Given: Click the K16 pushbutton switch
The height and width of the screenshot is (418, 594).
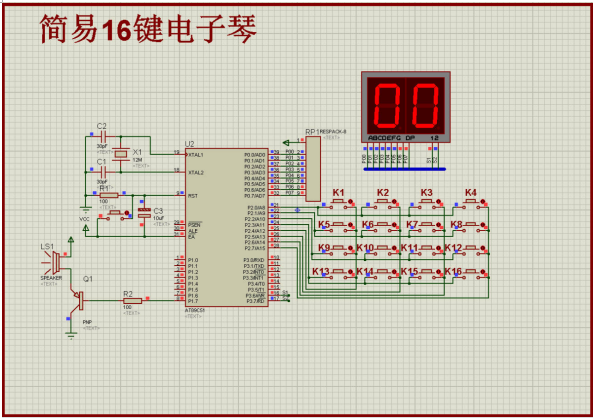Looking at the screenshot, I should tap(471, 274).
